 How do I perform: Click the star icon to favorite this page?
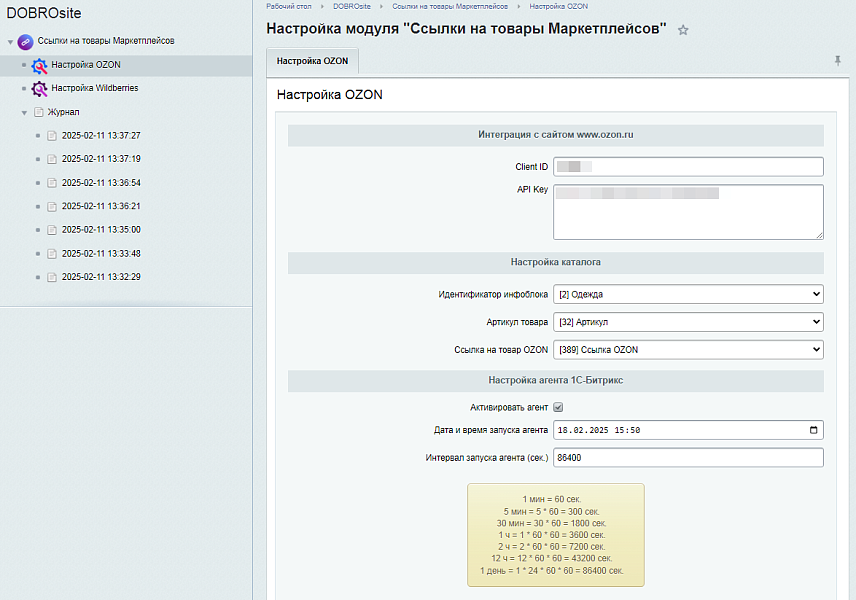point(684,31)
